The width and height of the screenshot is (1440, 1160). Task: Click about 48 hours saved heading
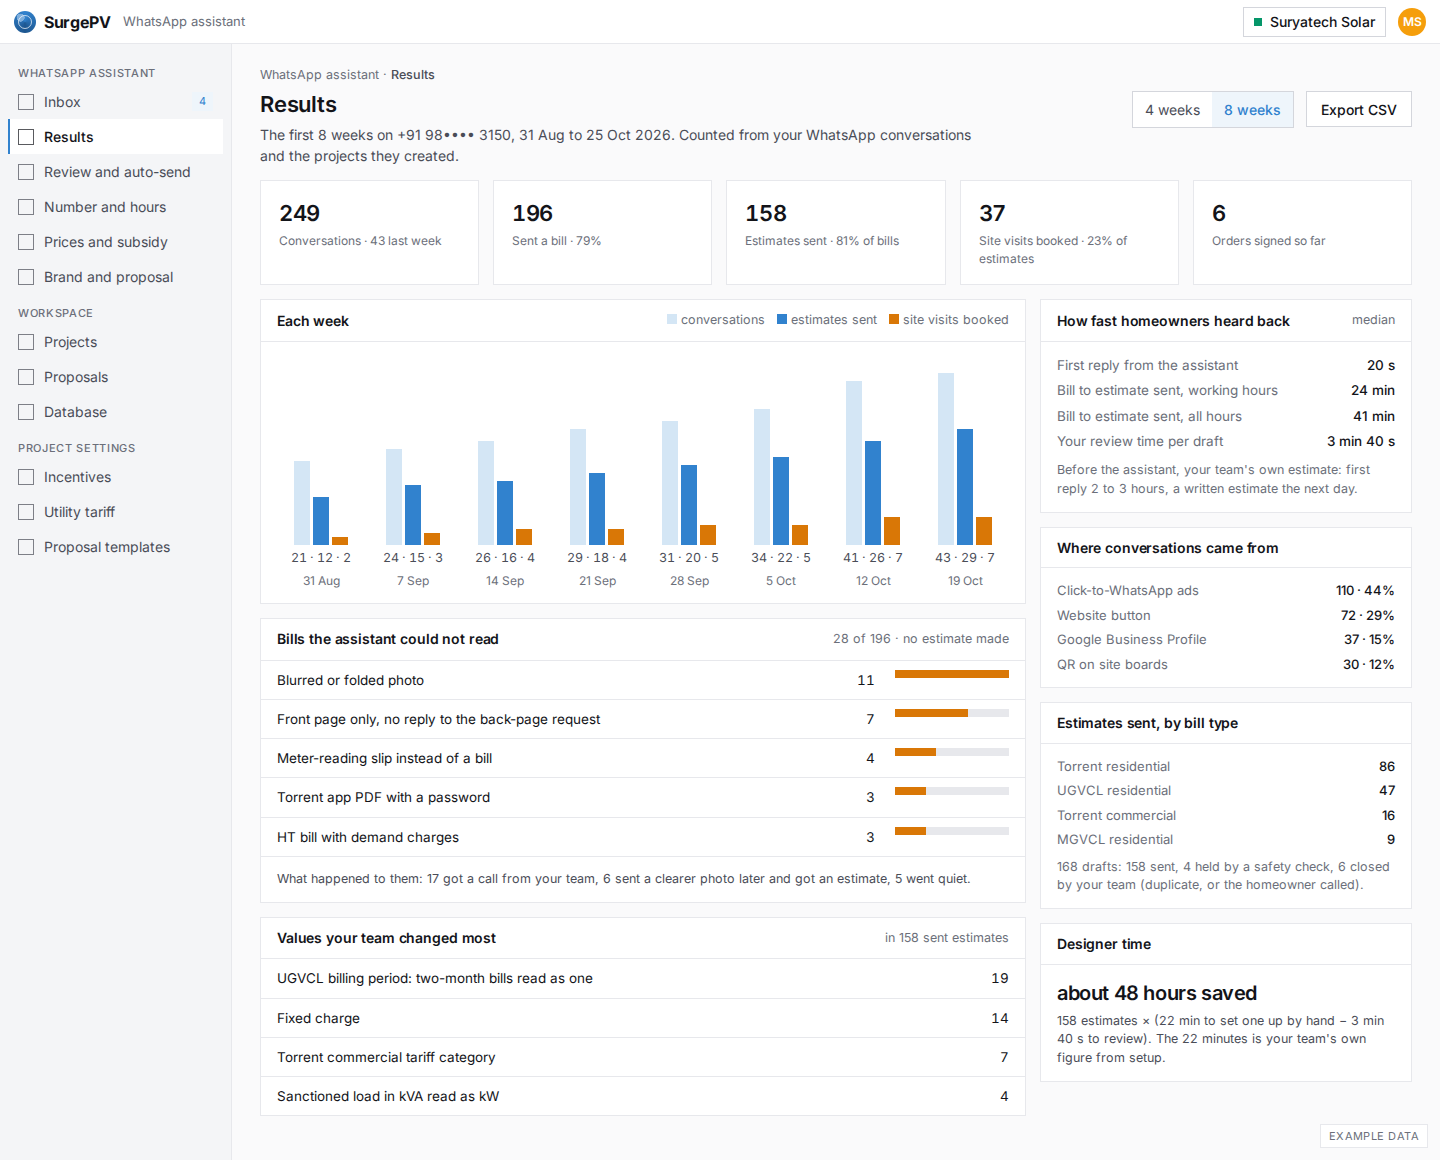point(1157,993)
